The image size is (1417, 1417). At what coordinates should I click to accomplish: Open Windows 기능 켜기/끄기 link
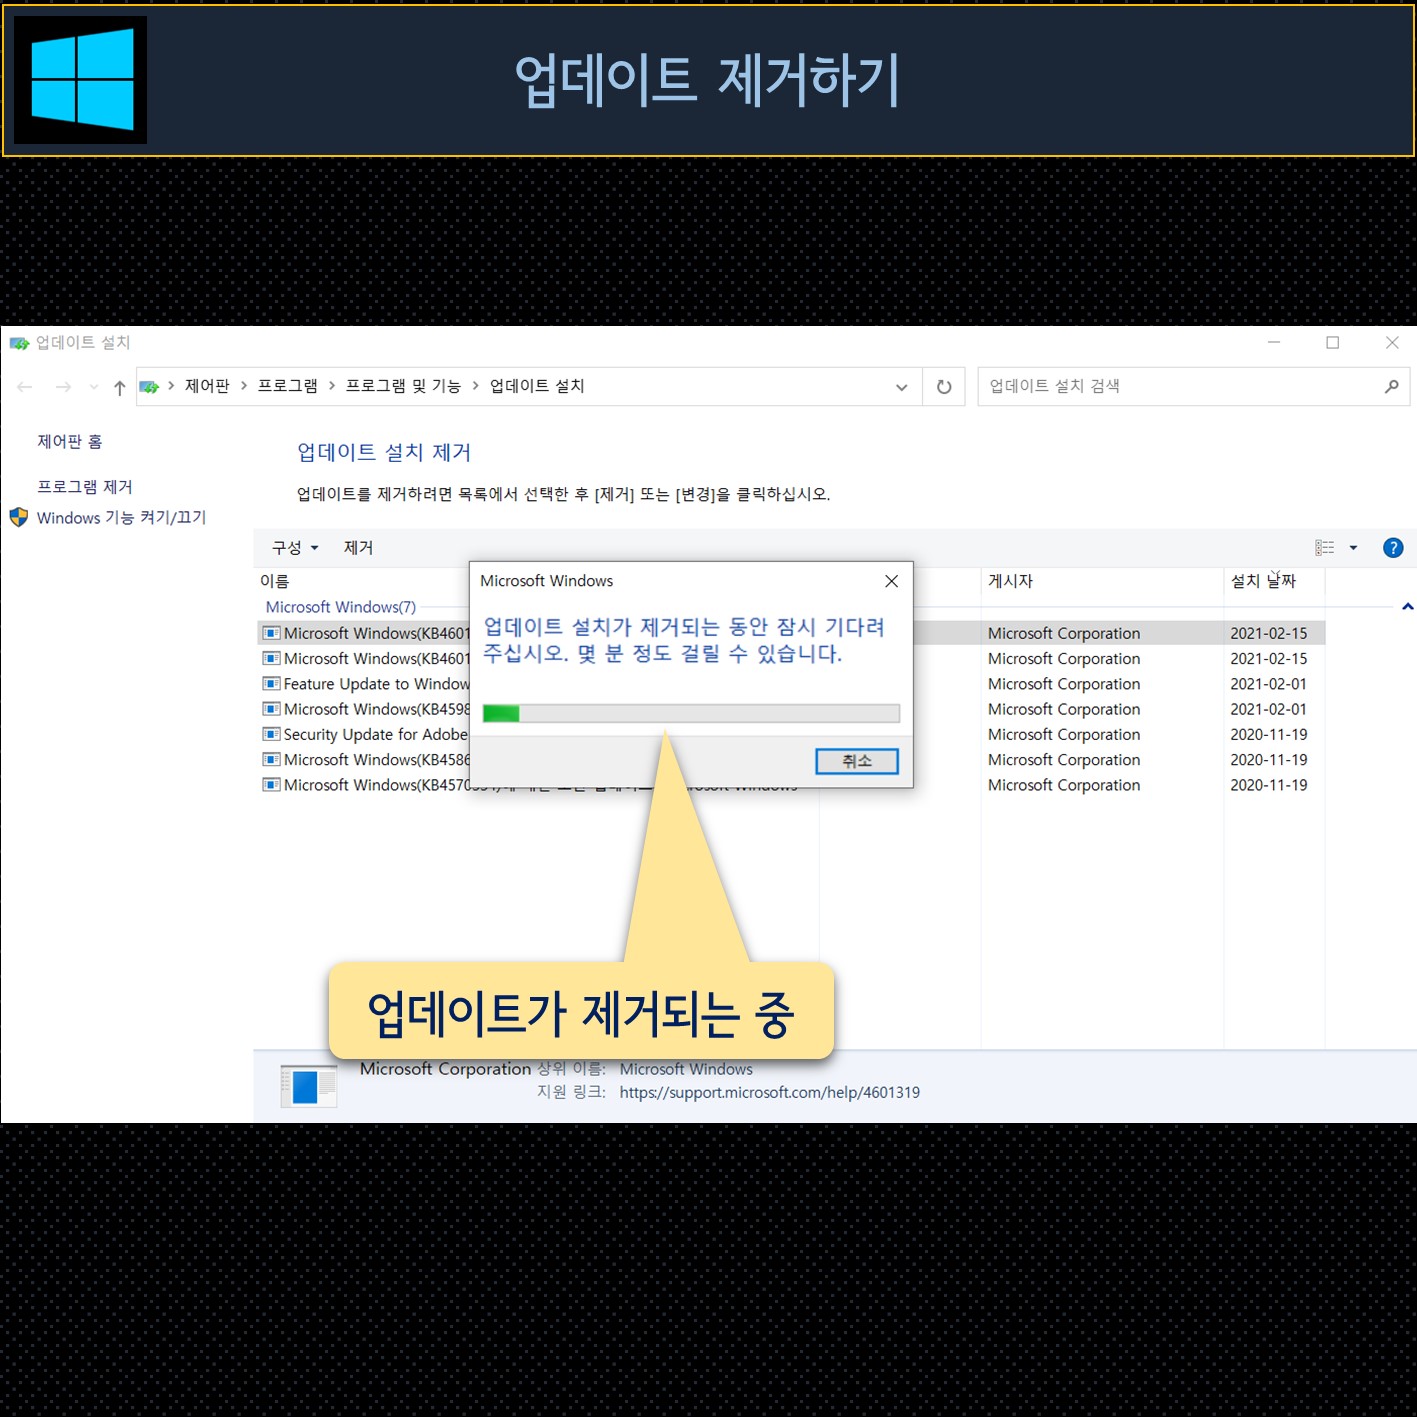pos(121,518)
